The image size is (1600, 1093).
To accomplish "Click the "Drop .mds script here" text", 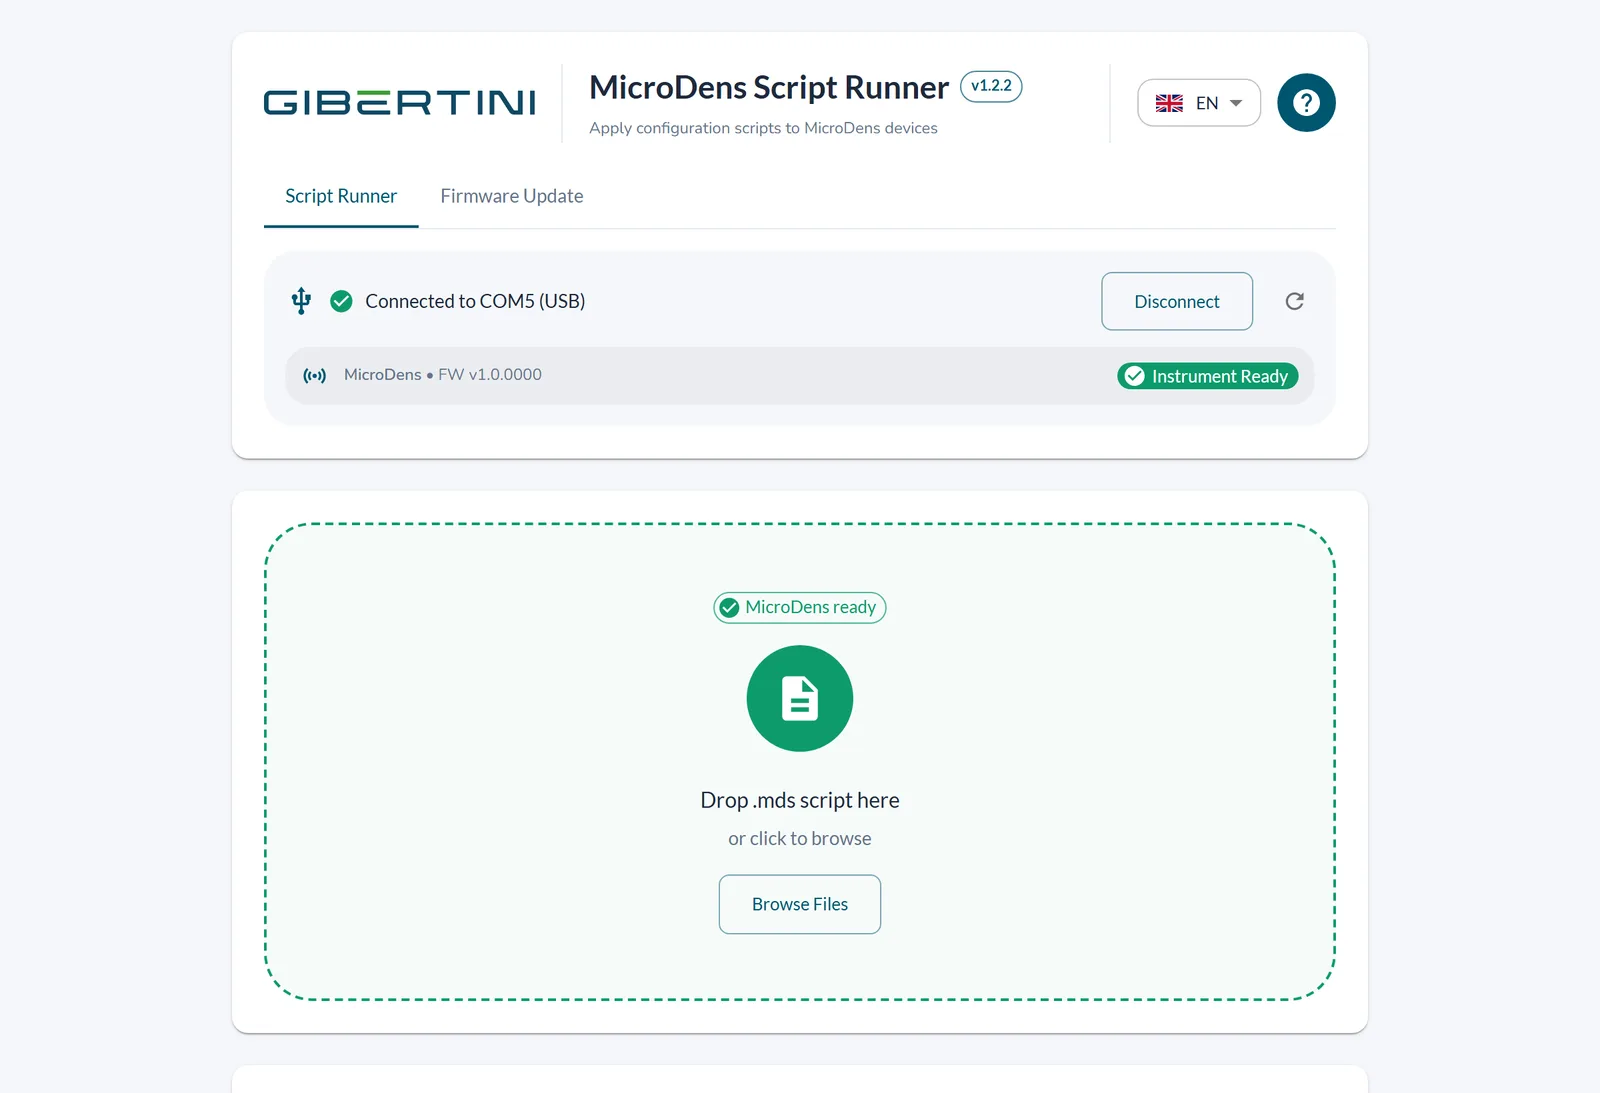I will [x=800, y=800].
